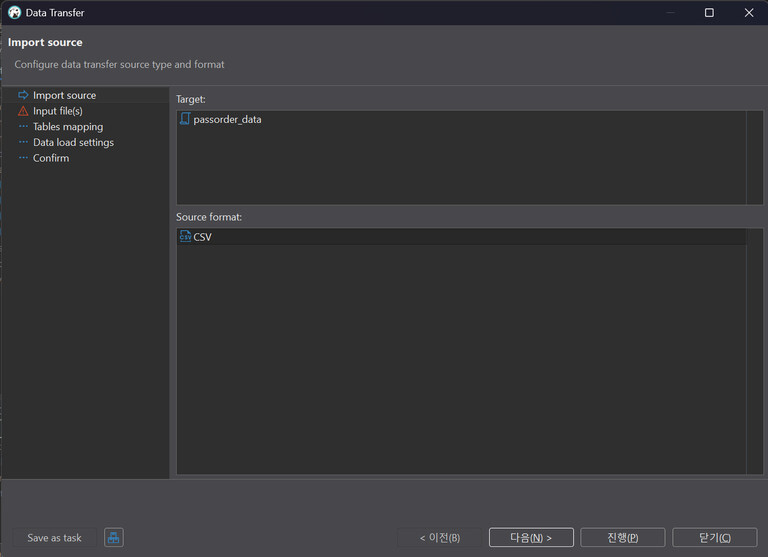
Task: Click the dots icon beside Confirm
Action: 23,158
